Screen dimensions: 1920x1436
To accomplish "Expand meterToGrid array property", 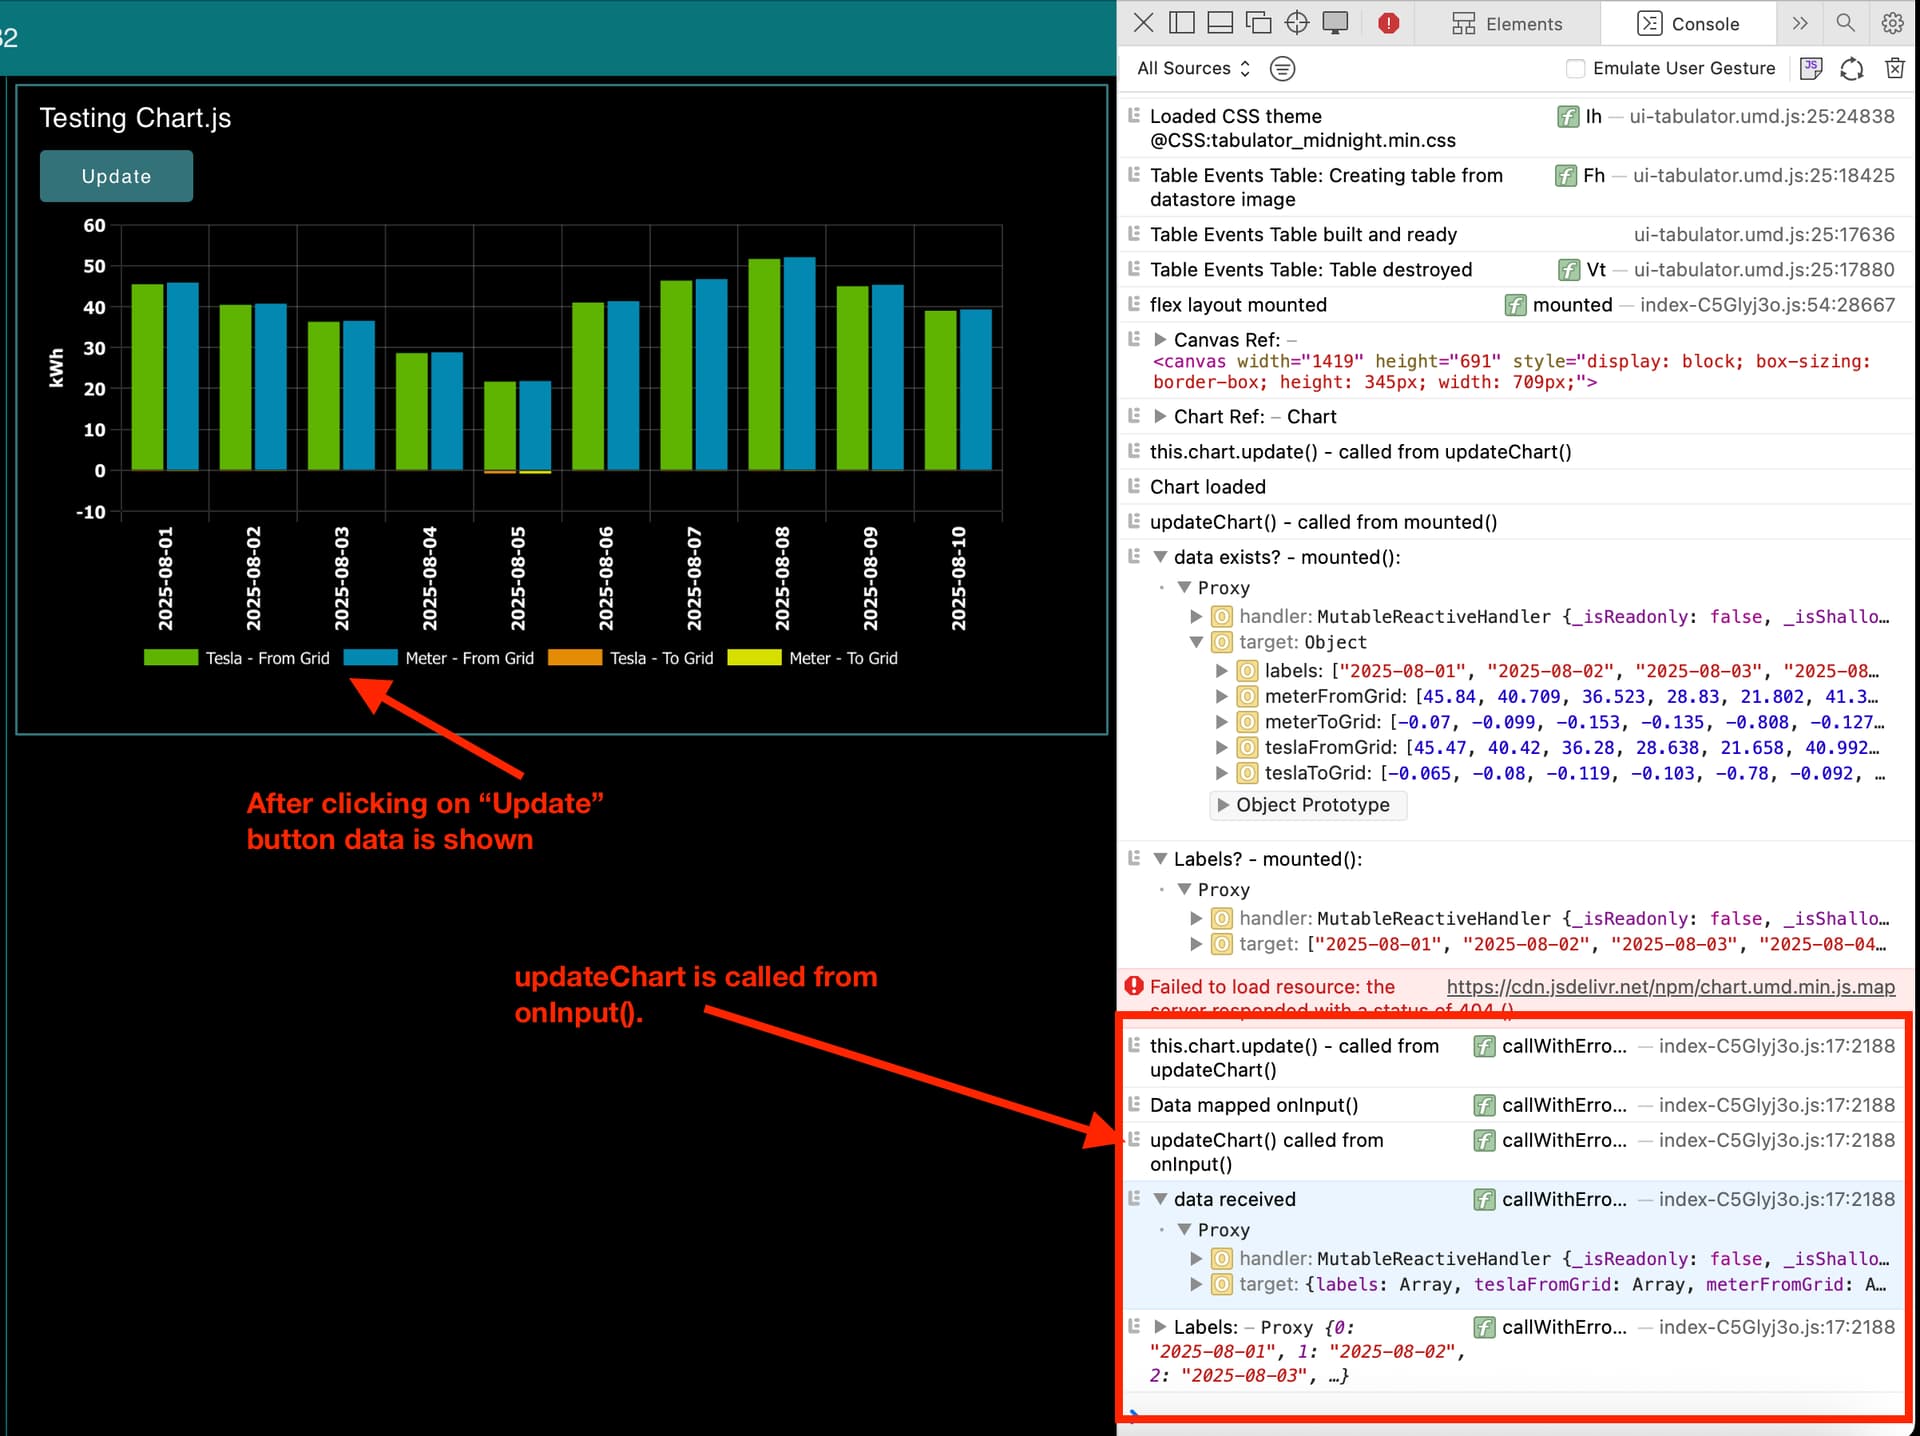I will coord(1221,721).
